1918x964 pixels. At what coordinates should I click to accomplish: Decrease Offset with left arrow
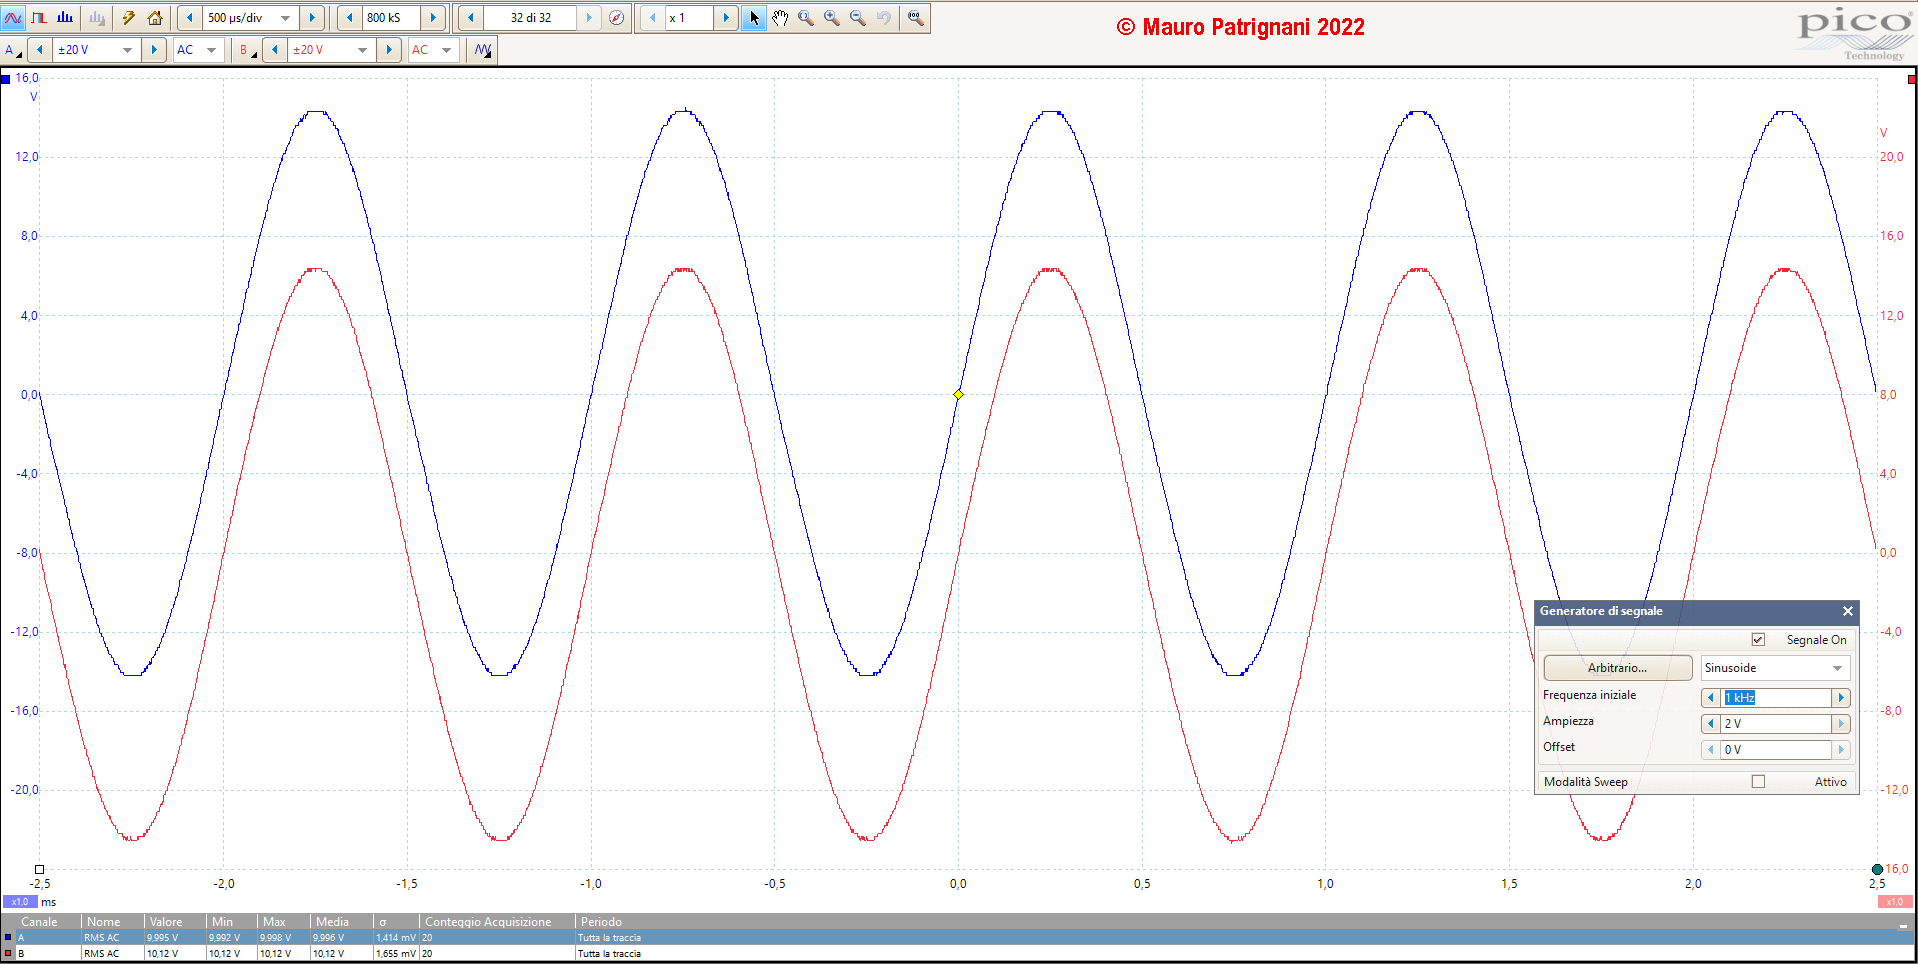coord(1710,750)
